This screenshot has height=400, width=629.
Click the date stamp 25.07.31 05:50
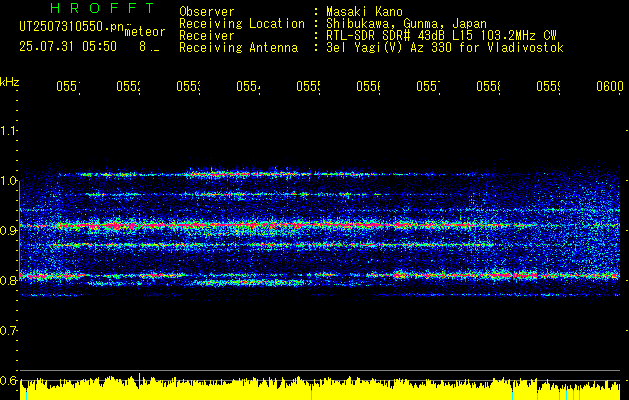tap(68, 47)
